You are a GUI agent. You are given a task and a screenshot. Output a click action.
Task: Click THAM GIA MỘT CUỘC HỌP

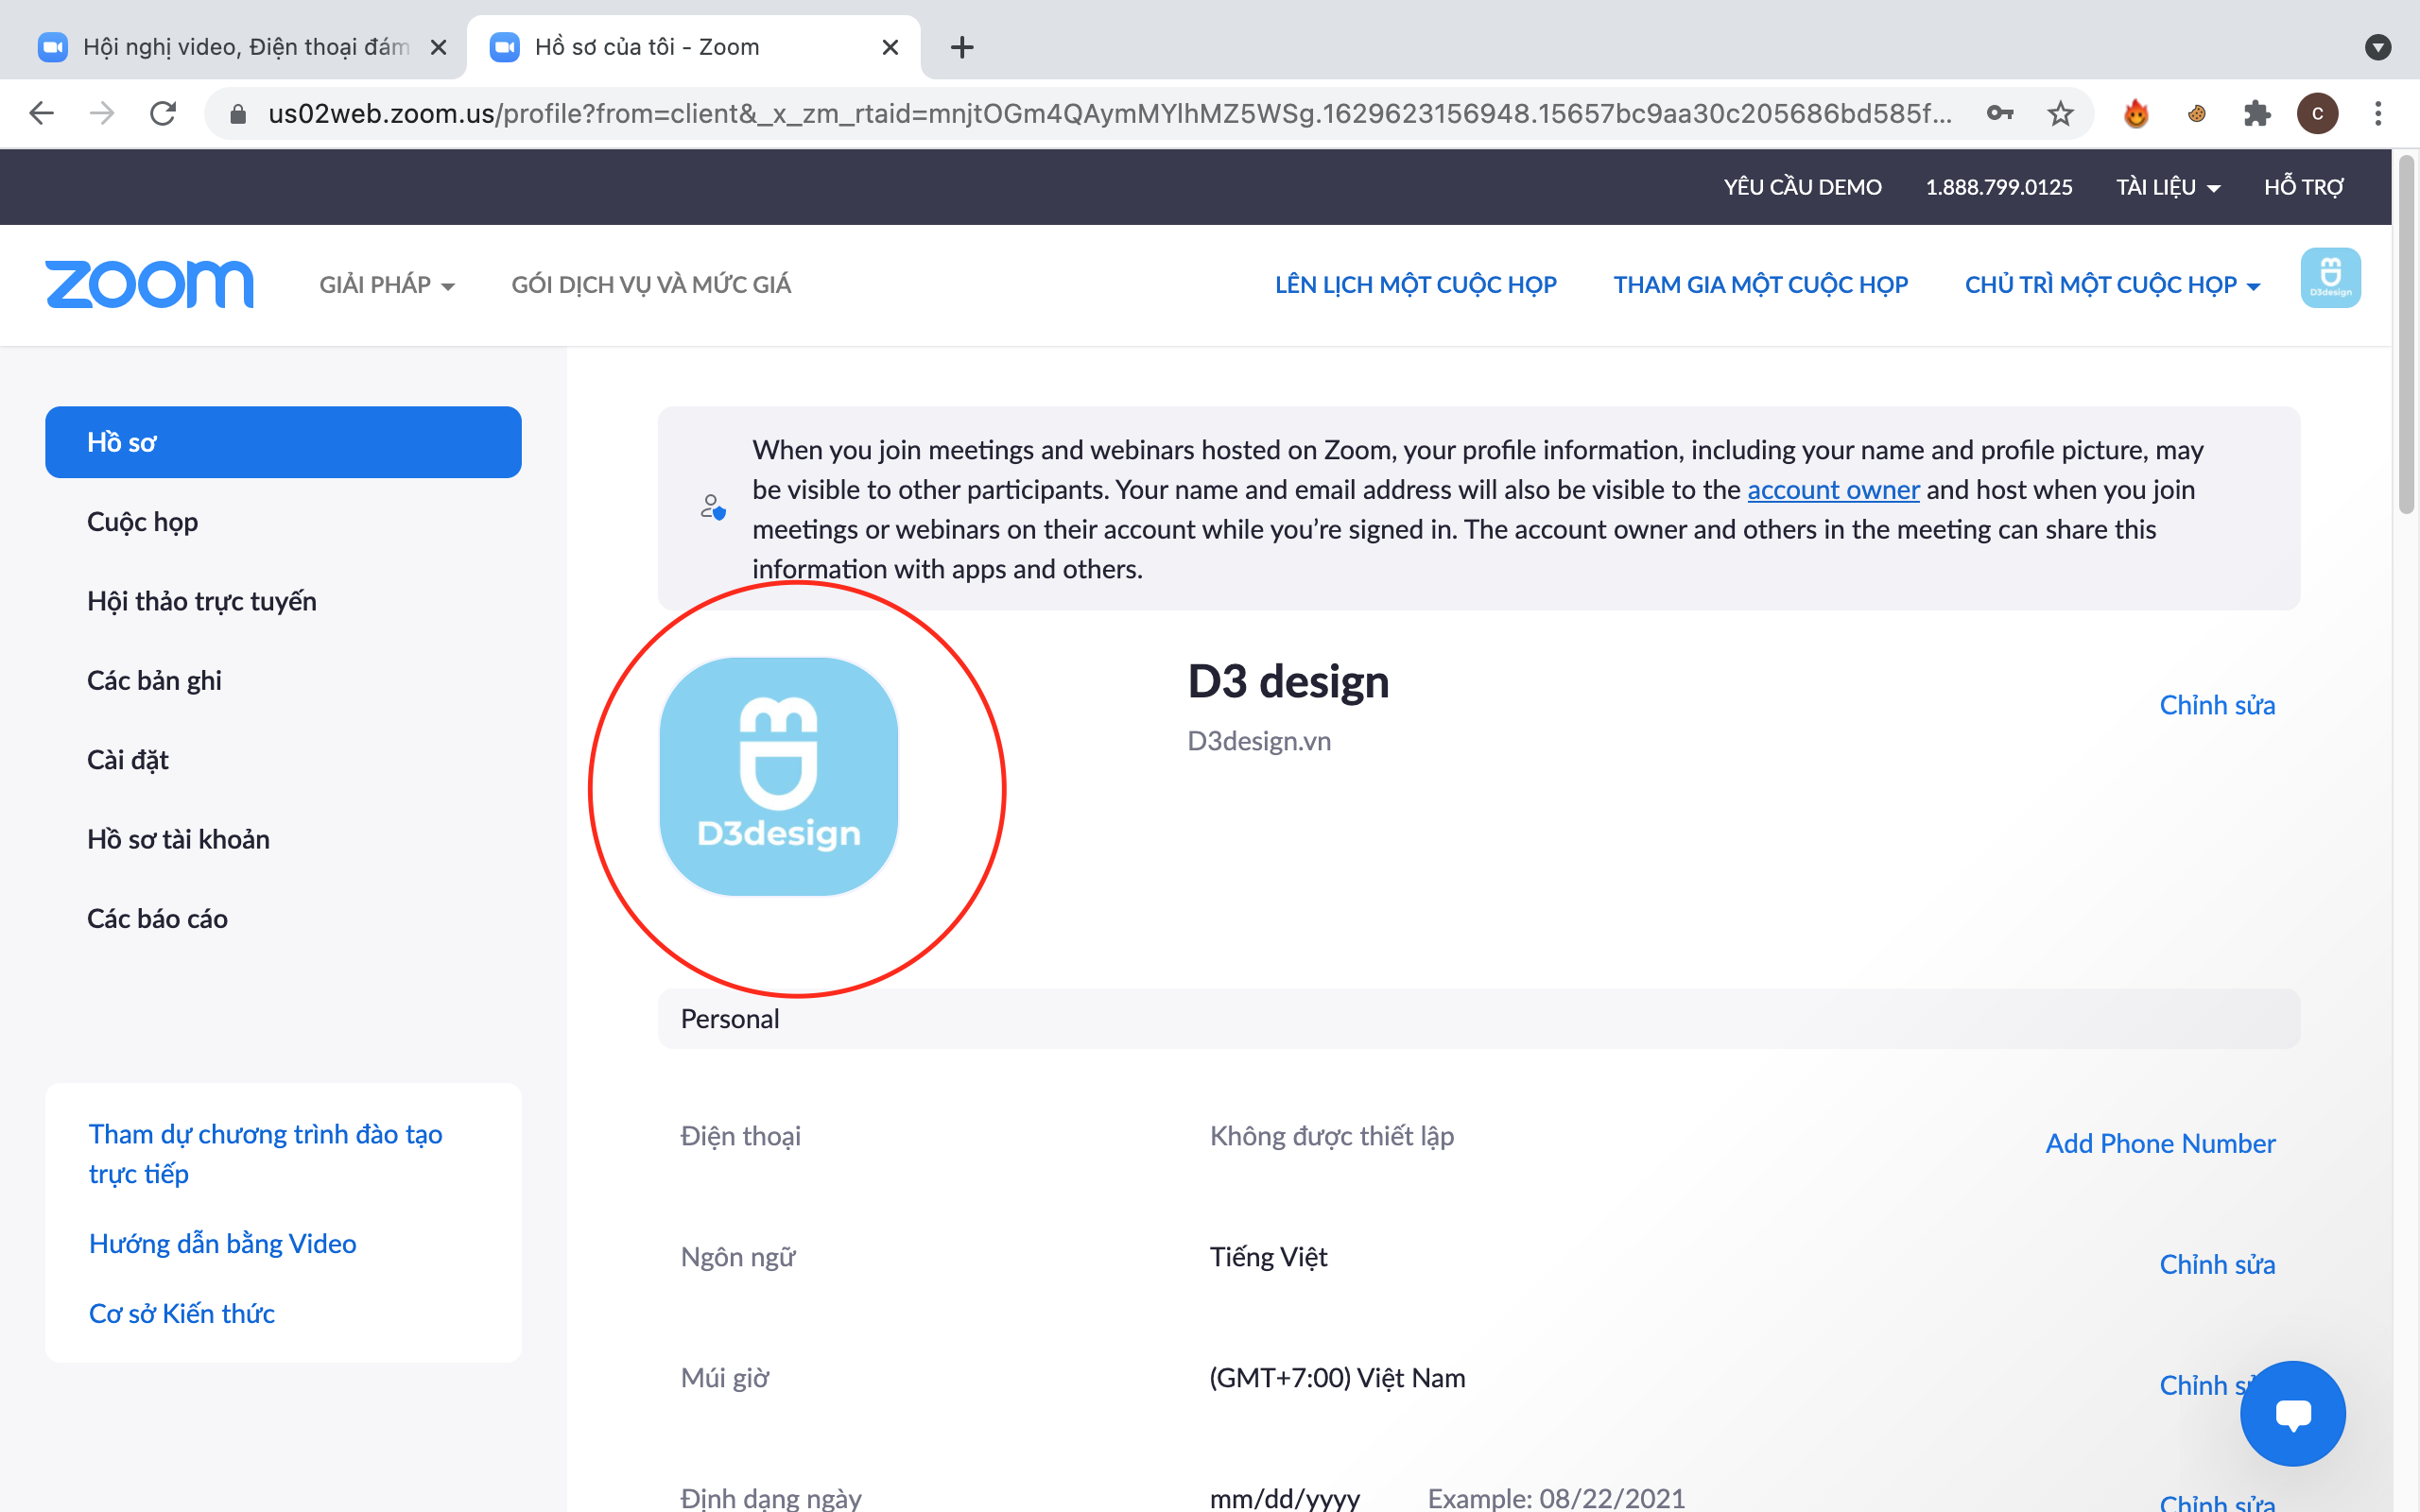pos(1760,285)
